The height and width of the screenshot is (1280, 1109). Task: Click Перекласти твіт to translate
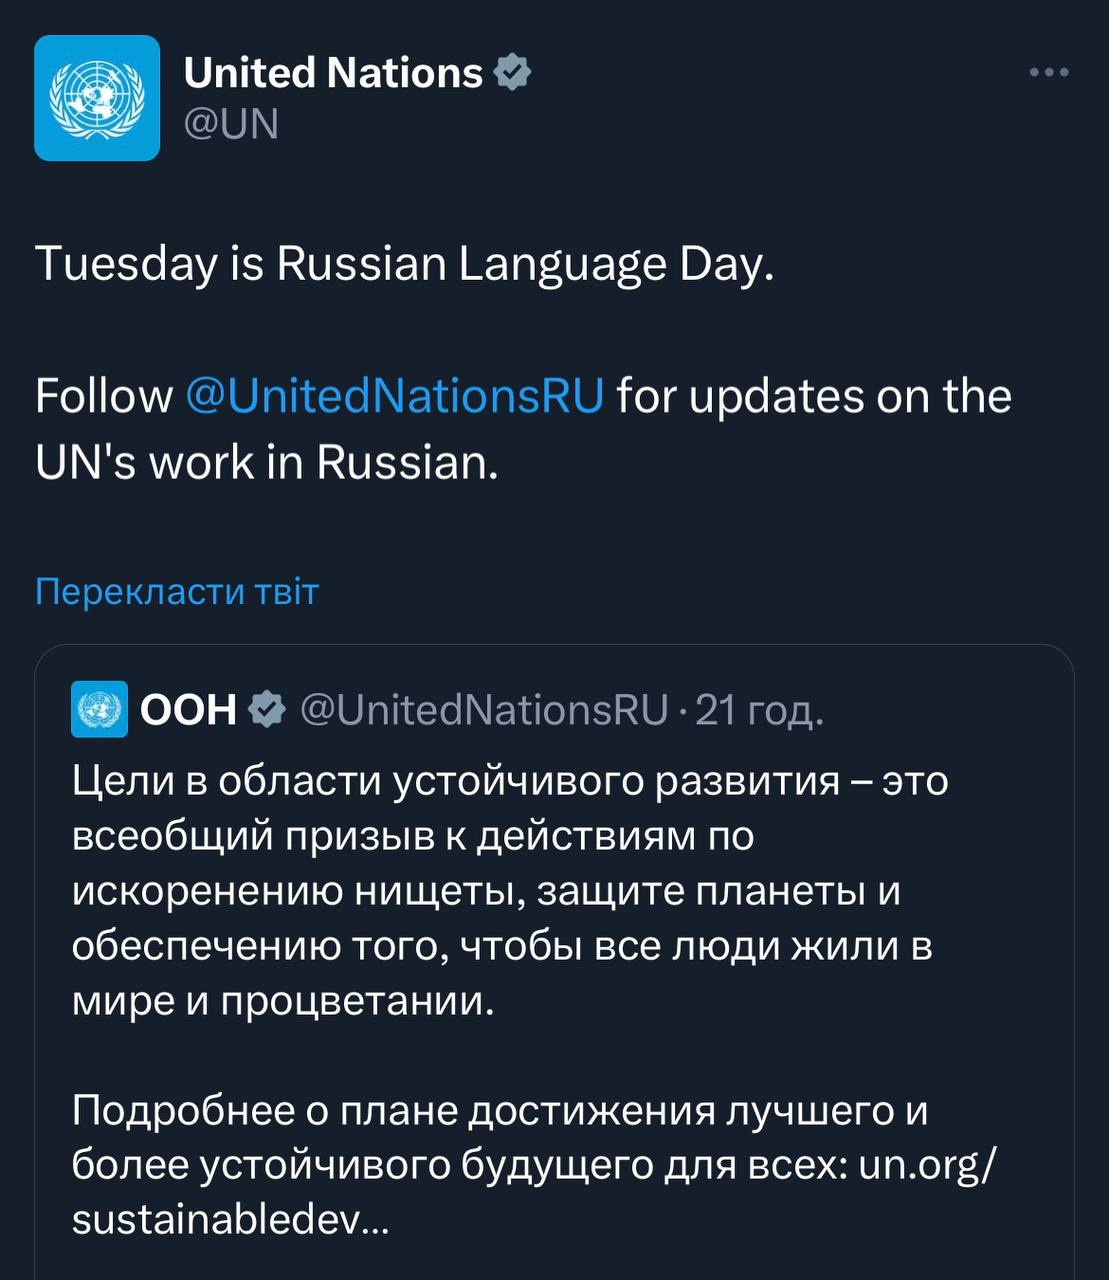click(x=177, y=591)
